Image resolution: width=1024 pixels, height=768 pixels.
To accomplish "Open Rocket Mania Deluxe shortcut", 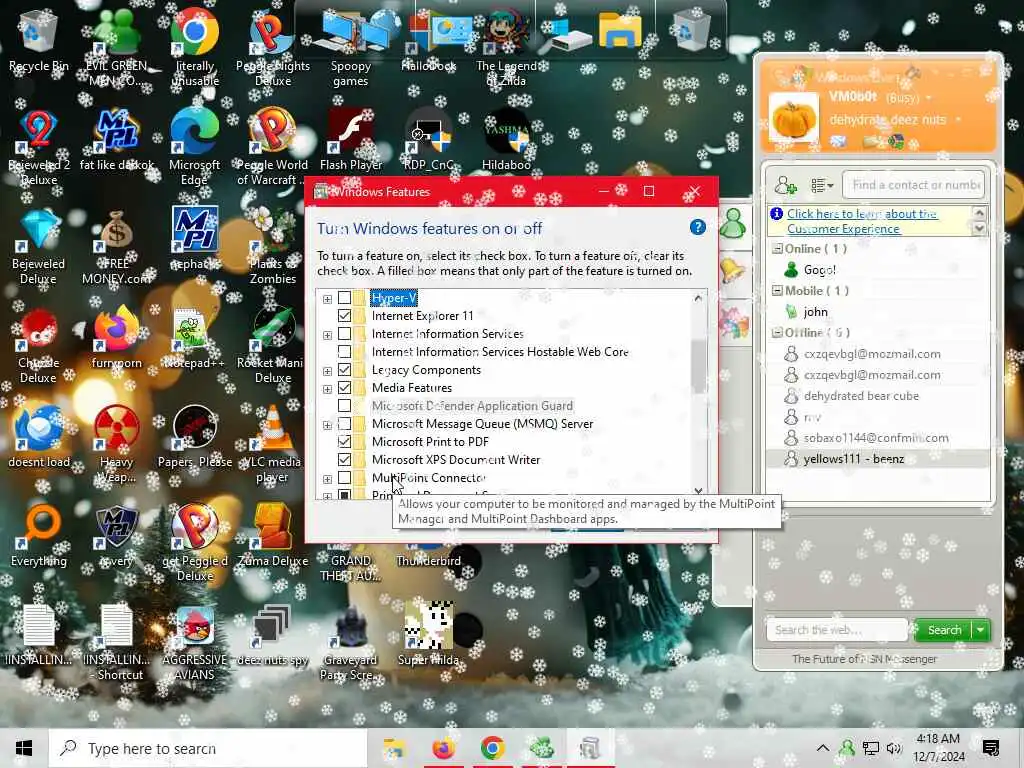I will pos(272,345).
